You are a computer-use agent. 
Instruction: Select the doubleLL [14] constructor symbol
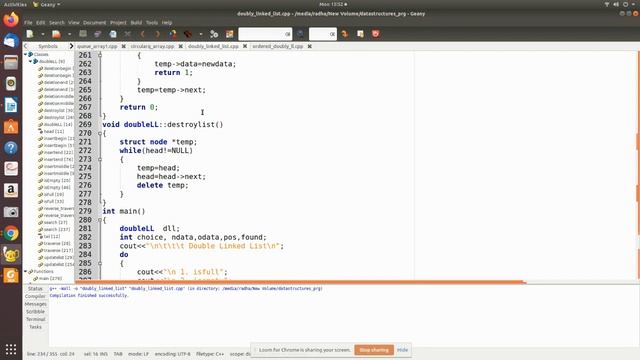[x=58, y=124]
